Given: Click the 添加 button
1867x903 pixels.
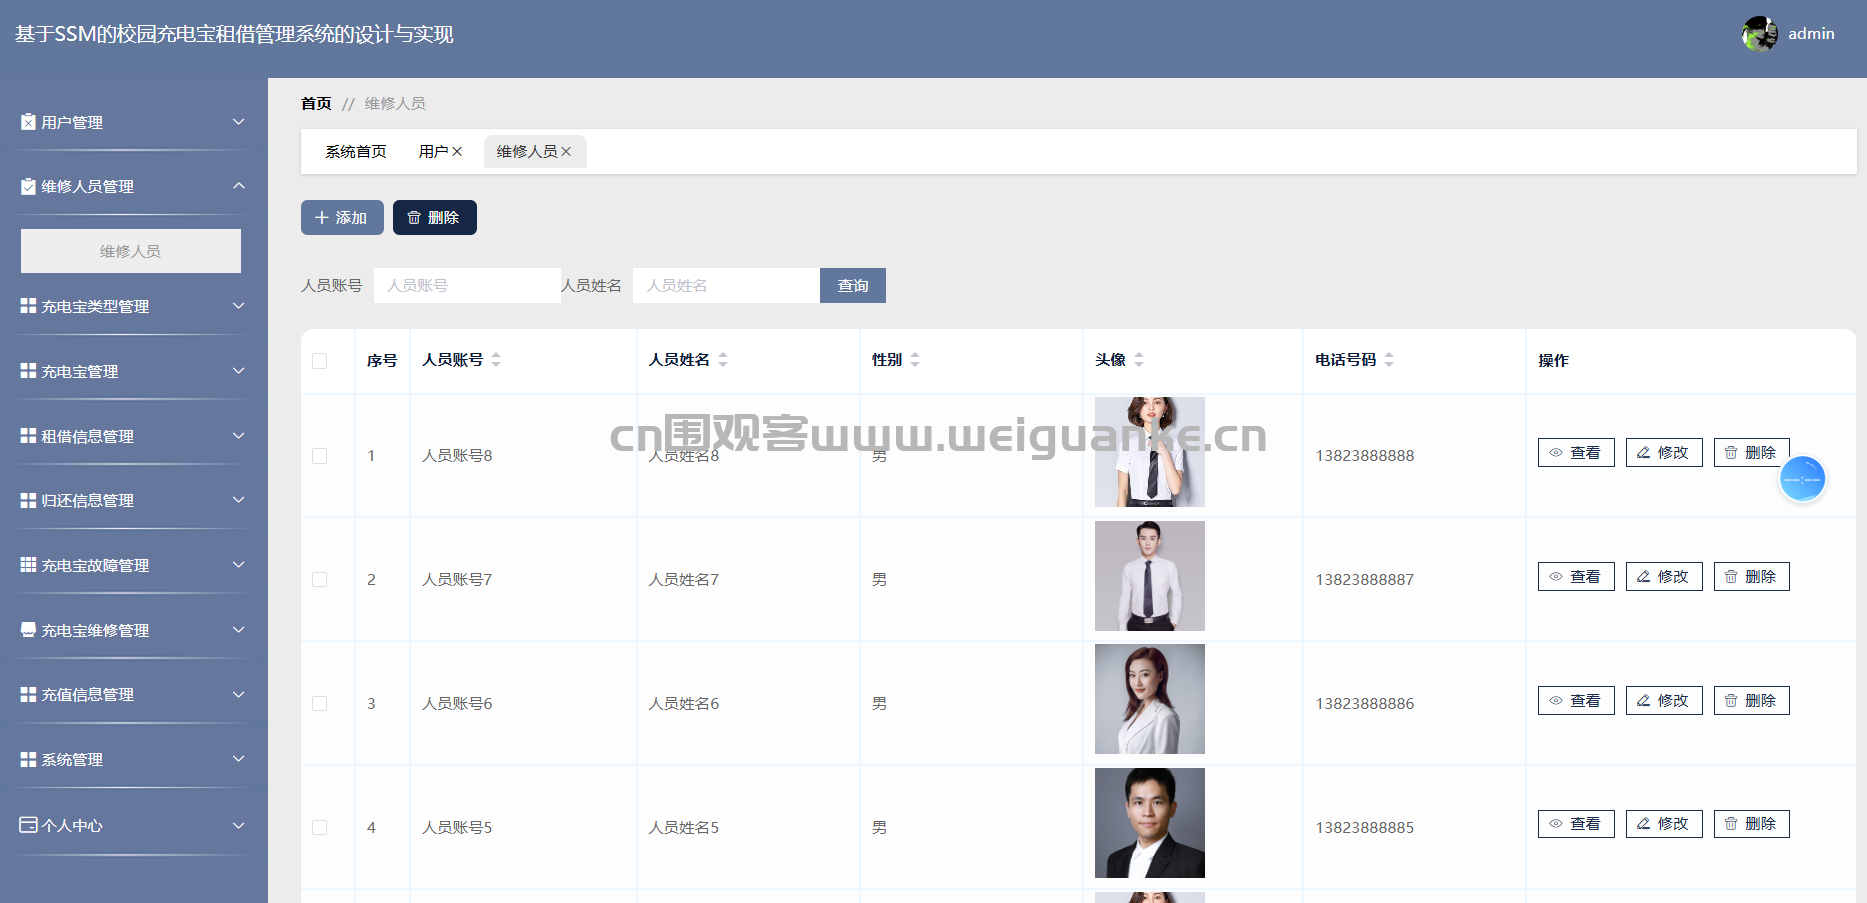Looking at the screenshot, I should coord(342,217).
